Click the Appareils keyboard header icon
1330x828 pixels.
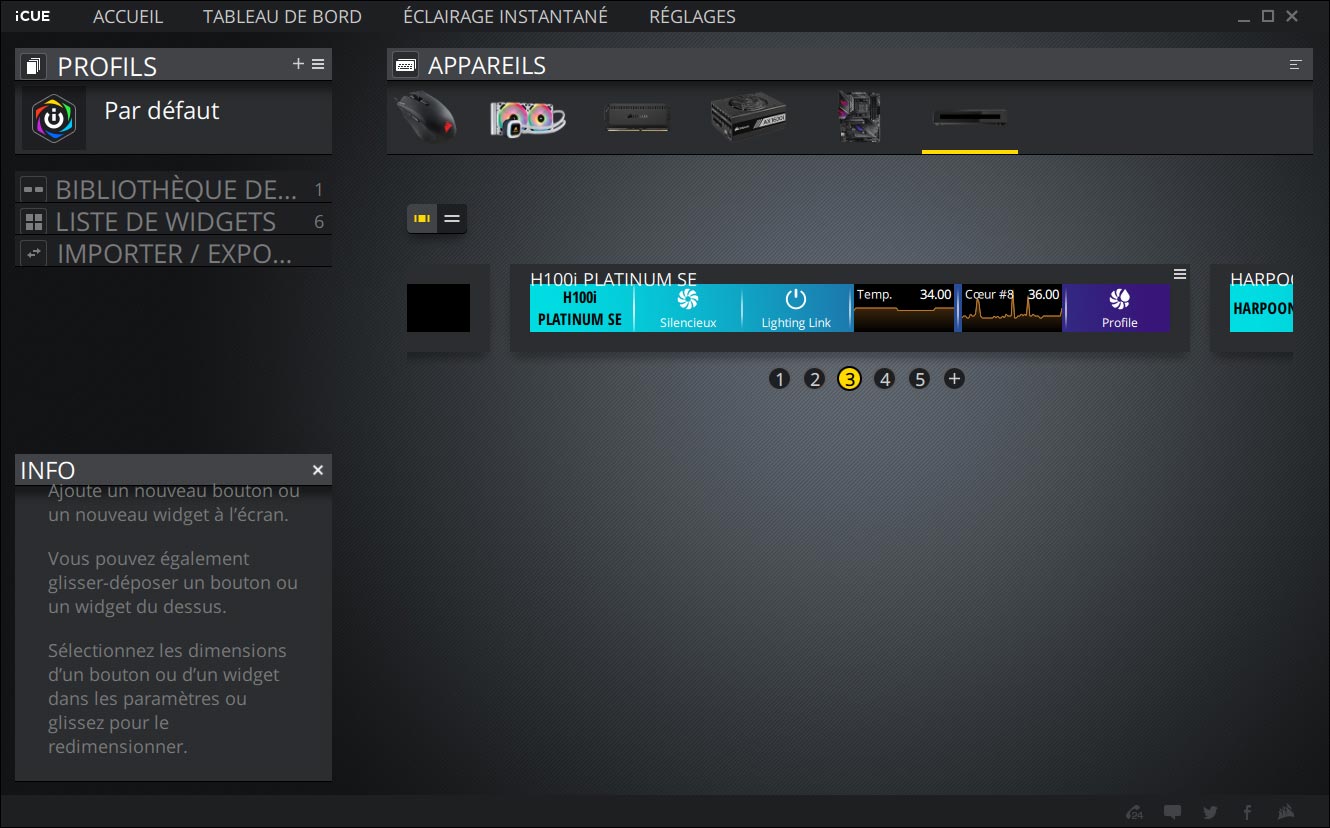[x=405, y=65]
